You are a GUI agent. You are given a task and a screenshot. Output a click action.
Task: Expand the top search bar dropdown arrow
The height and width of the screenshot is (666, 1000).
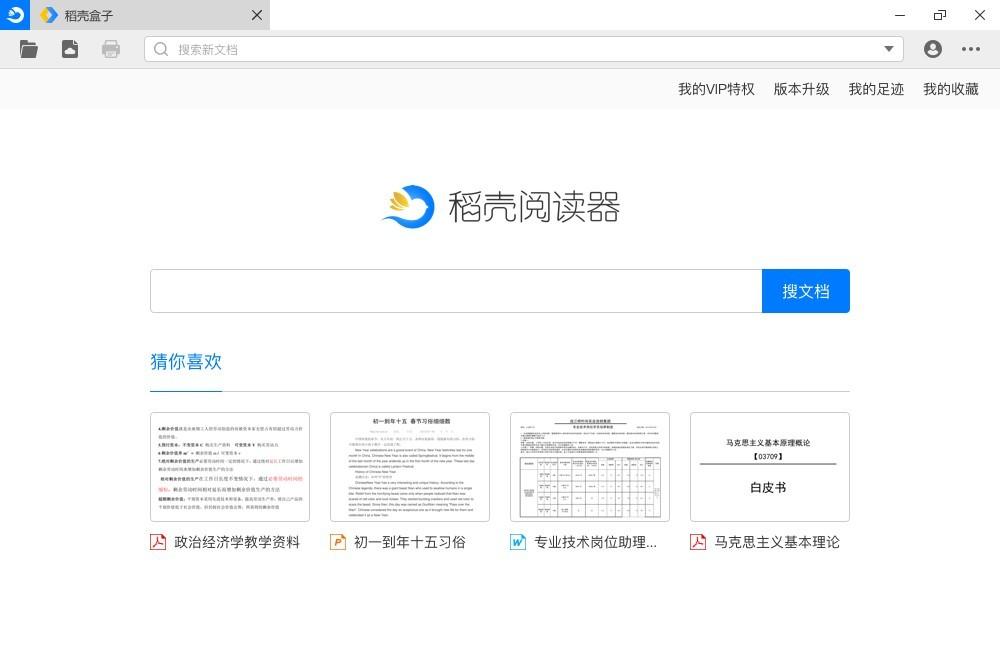tap(888, 49)
